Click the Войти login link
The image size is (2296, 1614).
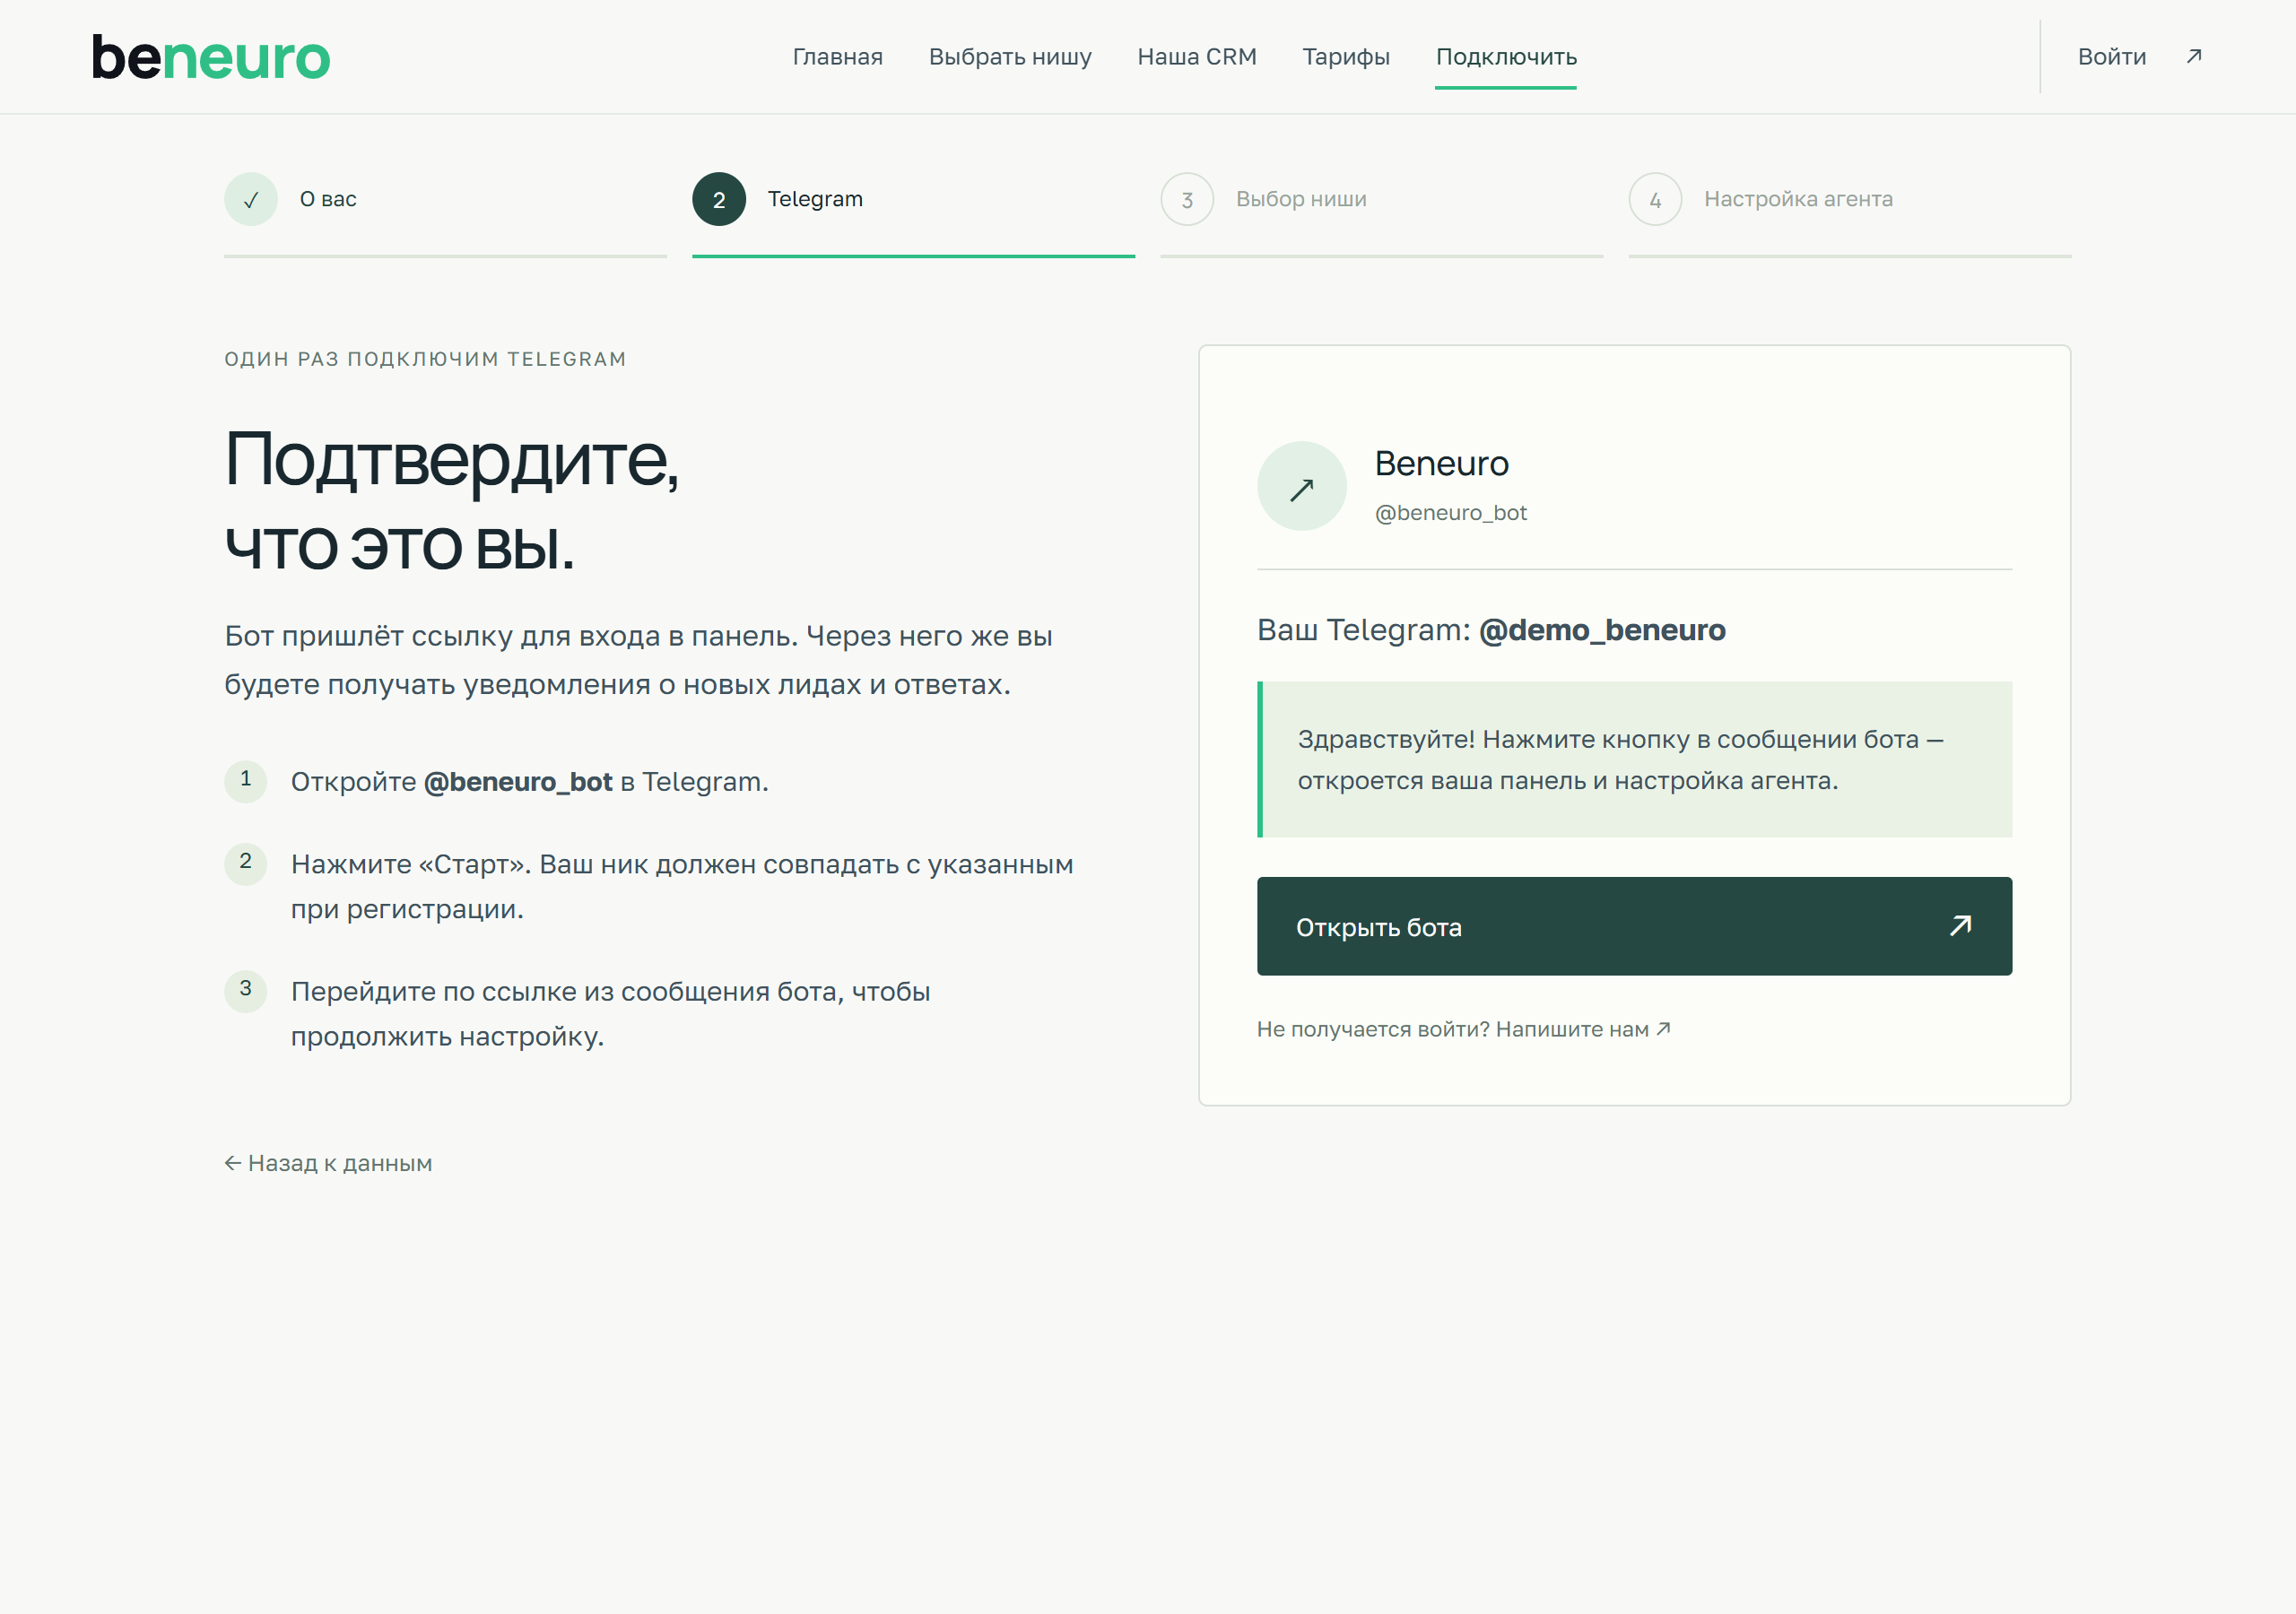2111,57
